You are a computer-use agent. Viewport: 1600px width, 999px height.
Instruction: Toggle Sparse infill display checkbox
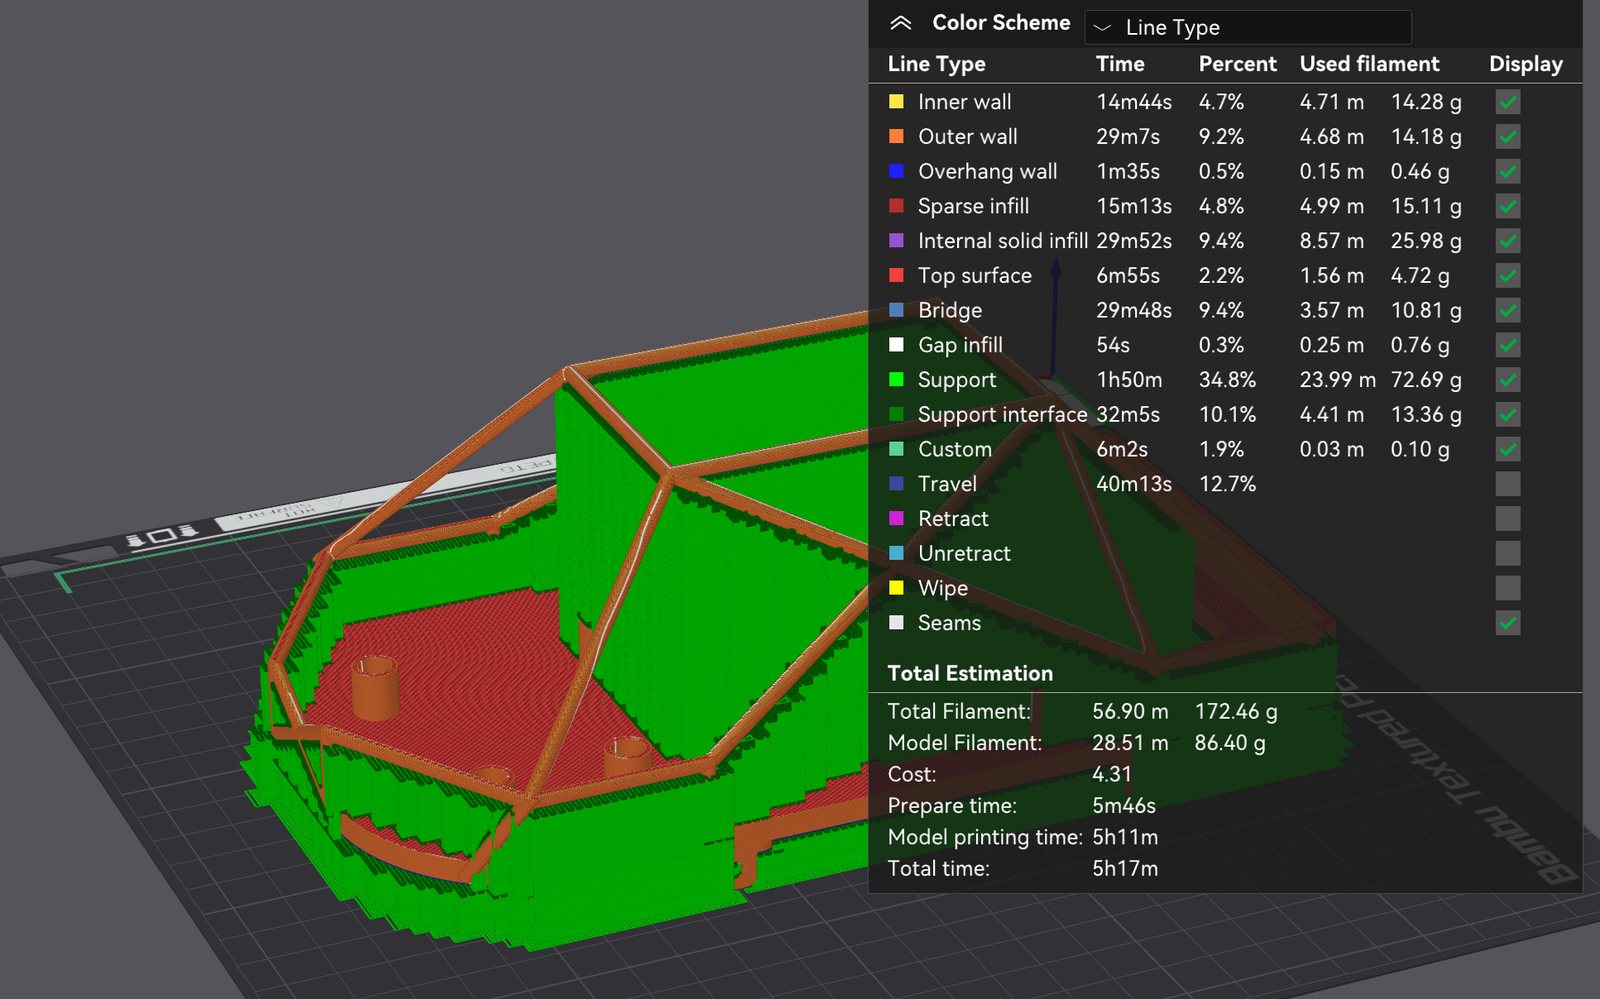click(x=1508, y=206)
